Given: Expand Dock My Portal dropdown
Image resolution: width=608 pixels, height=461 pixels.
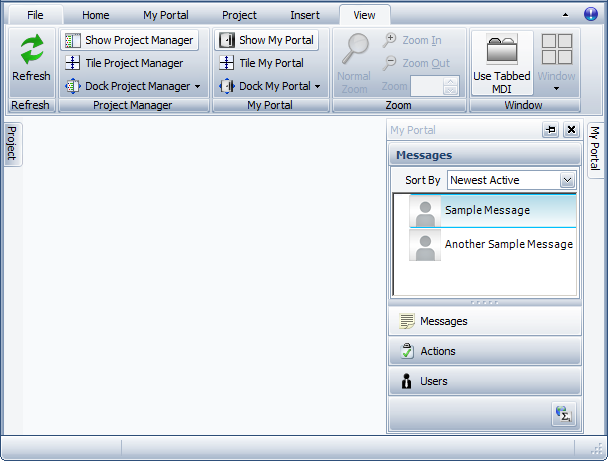Looking at the screenshot, I should [317, 87].
